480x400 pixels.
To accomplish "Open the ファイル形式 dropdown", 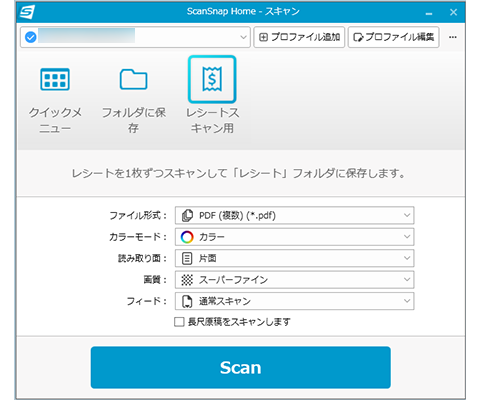I will 295,215.
